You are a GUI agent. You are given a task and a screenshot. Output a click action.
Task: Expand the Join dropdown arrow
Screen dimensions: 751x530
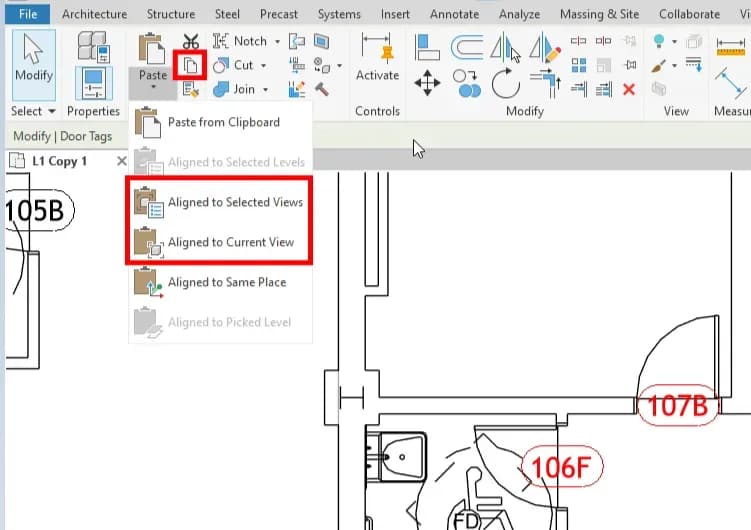coord(265,90)
